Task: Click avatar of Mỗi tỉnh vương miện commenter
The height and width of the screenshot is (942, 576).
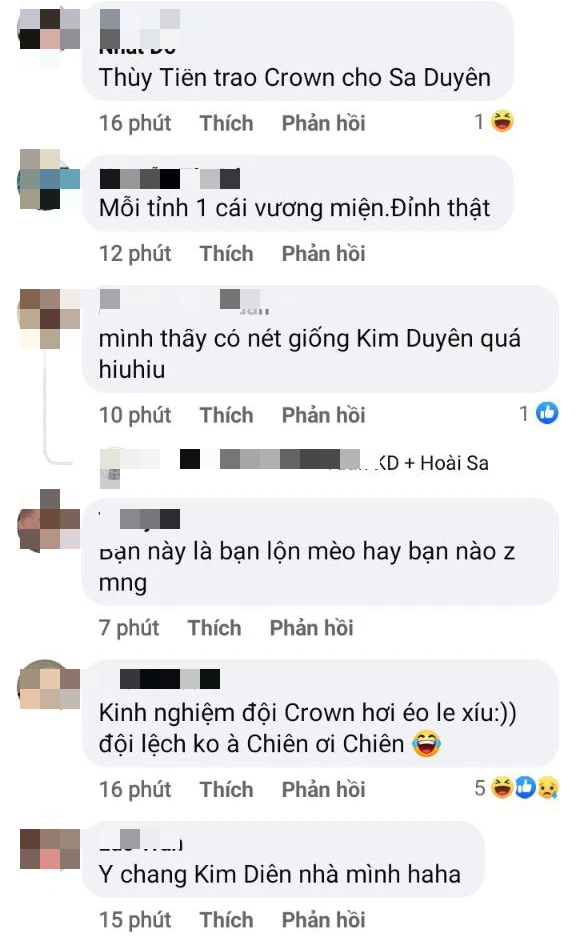Action: click(x=49, y=179)
